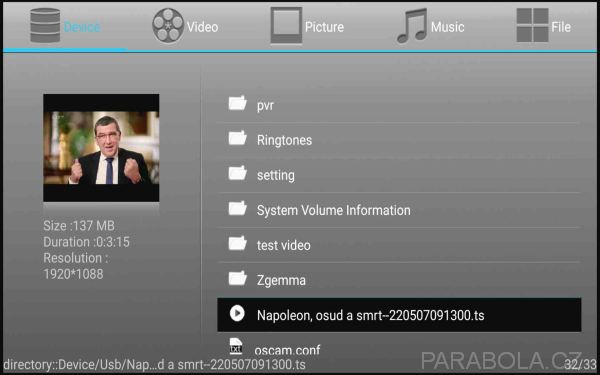
Task: Click the video preview thumbnail
Action: [101, 148]
